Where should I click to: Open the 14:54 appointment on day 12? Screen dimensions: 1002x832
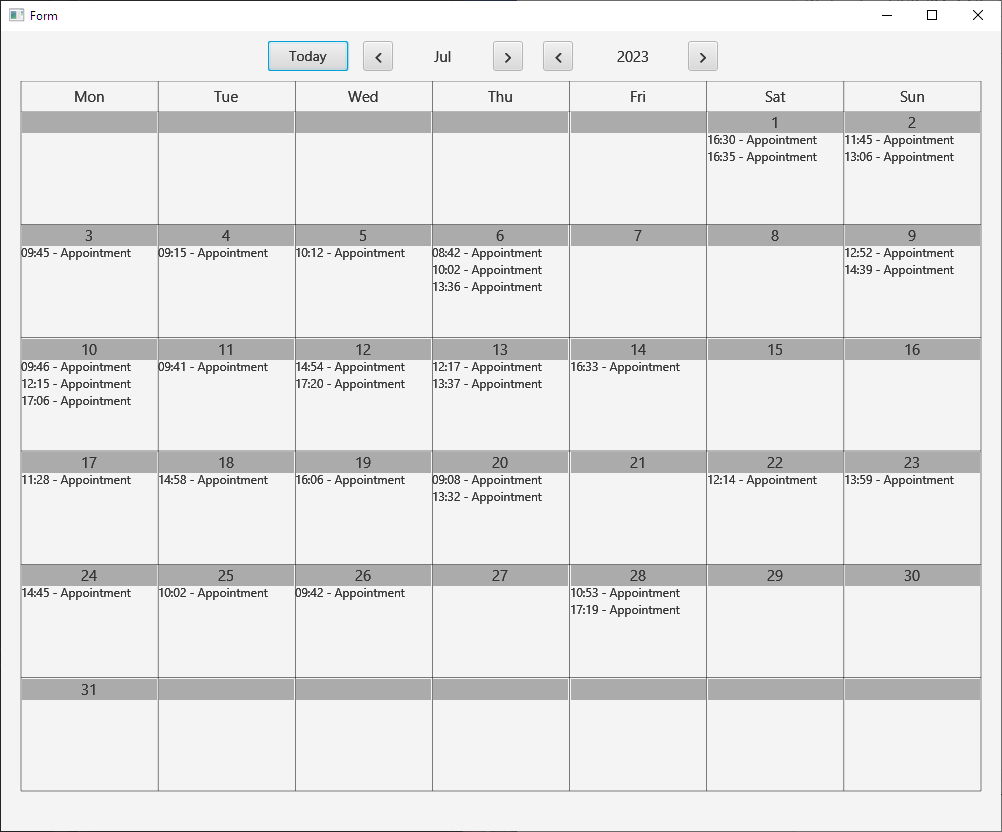coord(350,367)
